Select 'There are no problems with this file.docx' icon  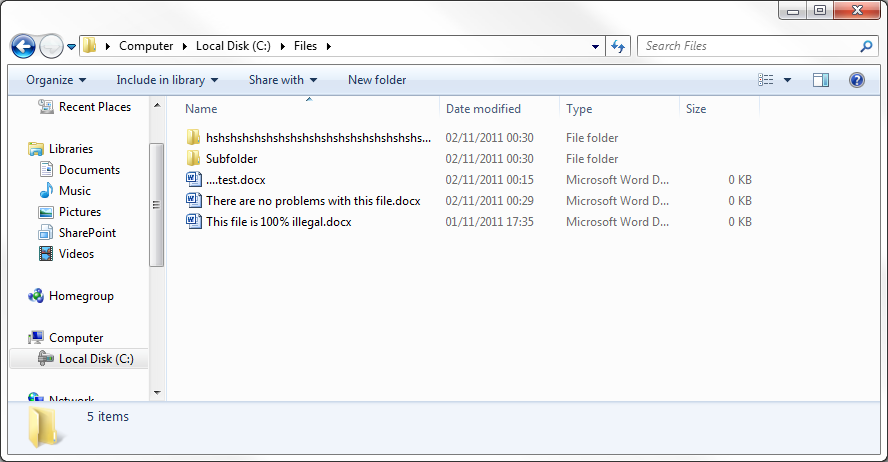click(x=194, y=200)
